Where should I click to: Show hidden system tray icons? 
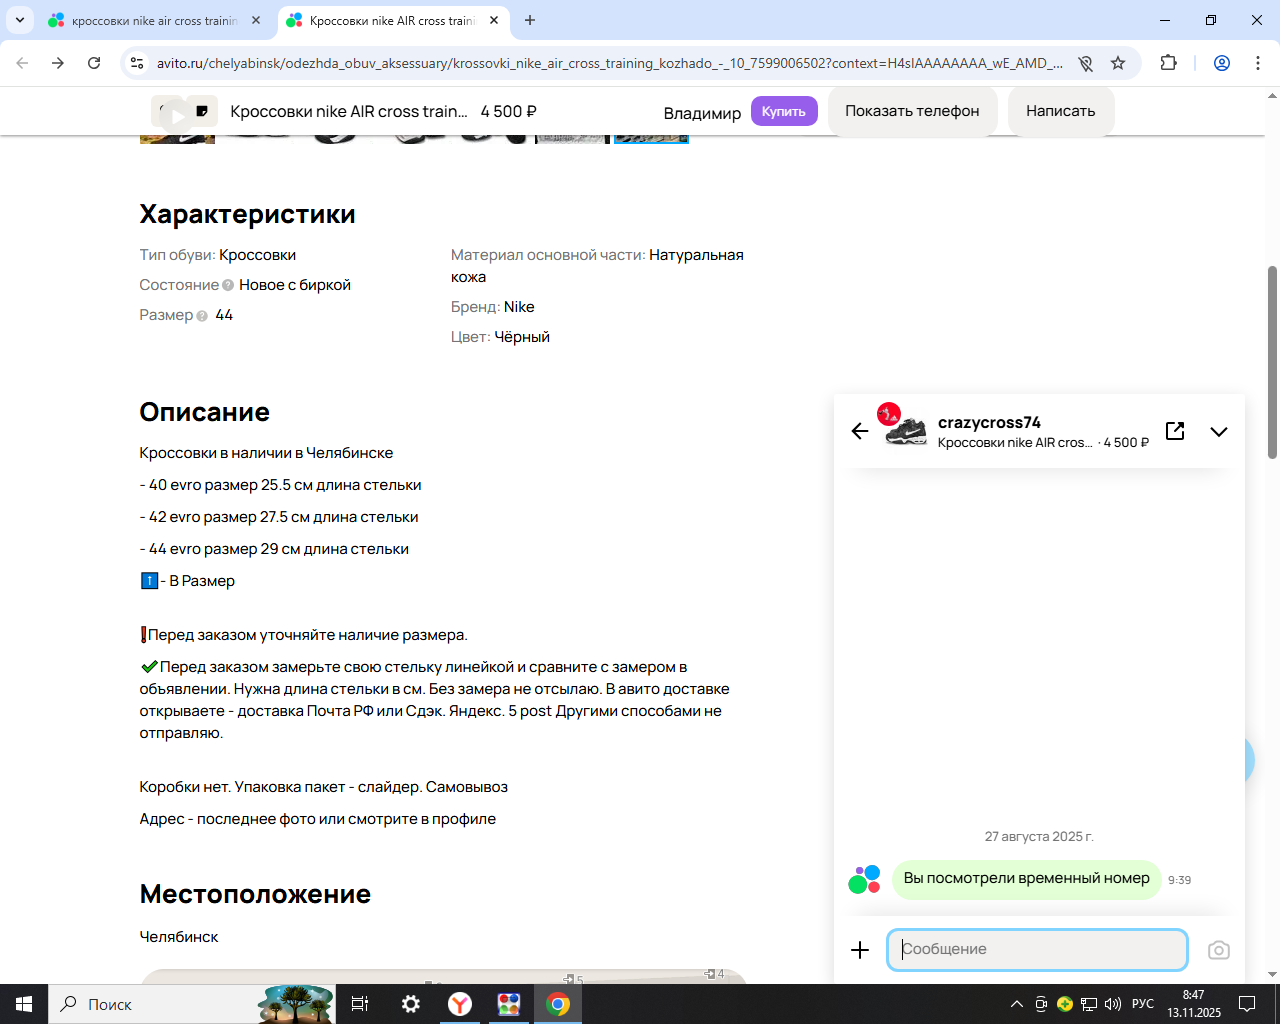coord(1017,1004)
